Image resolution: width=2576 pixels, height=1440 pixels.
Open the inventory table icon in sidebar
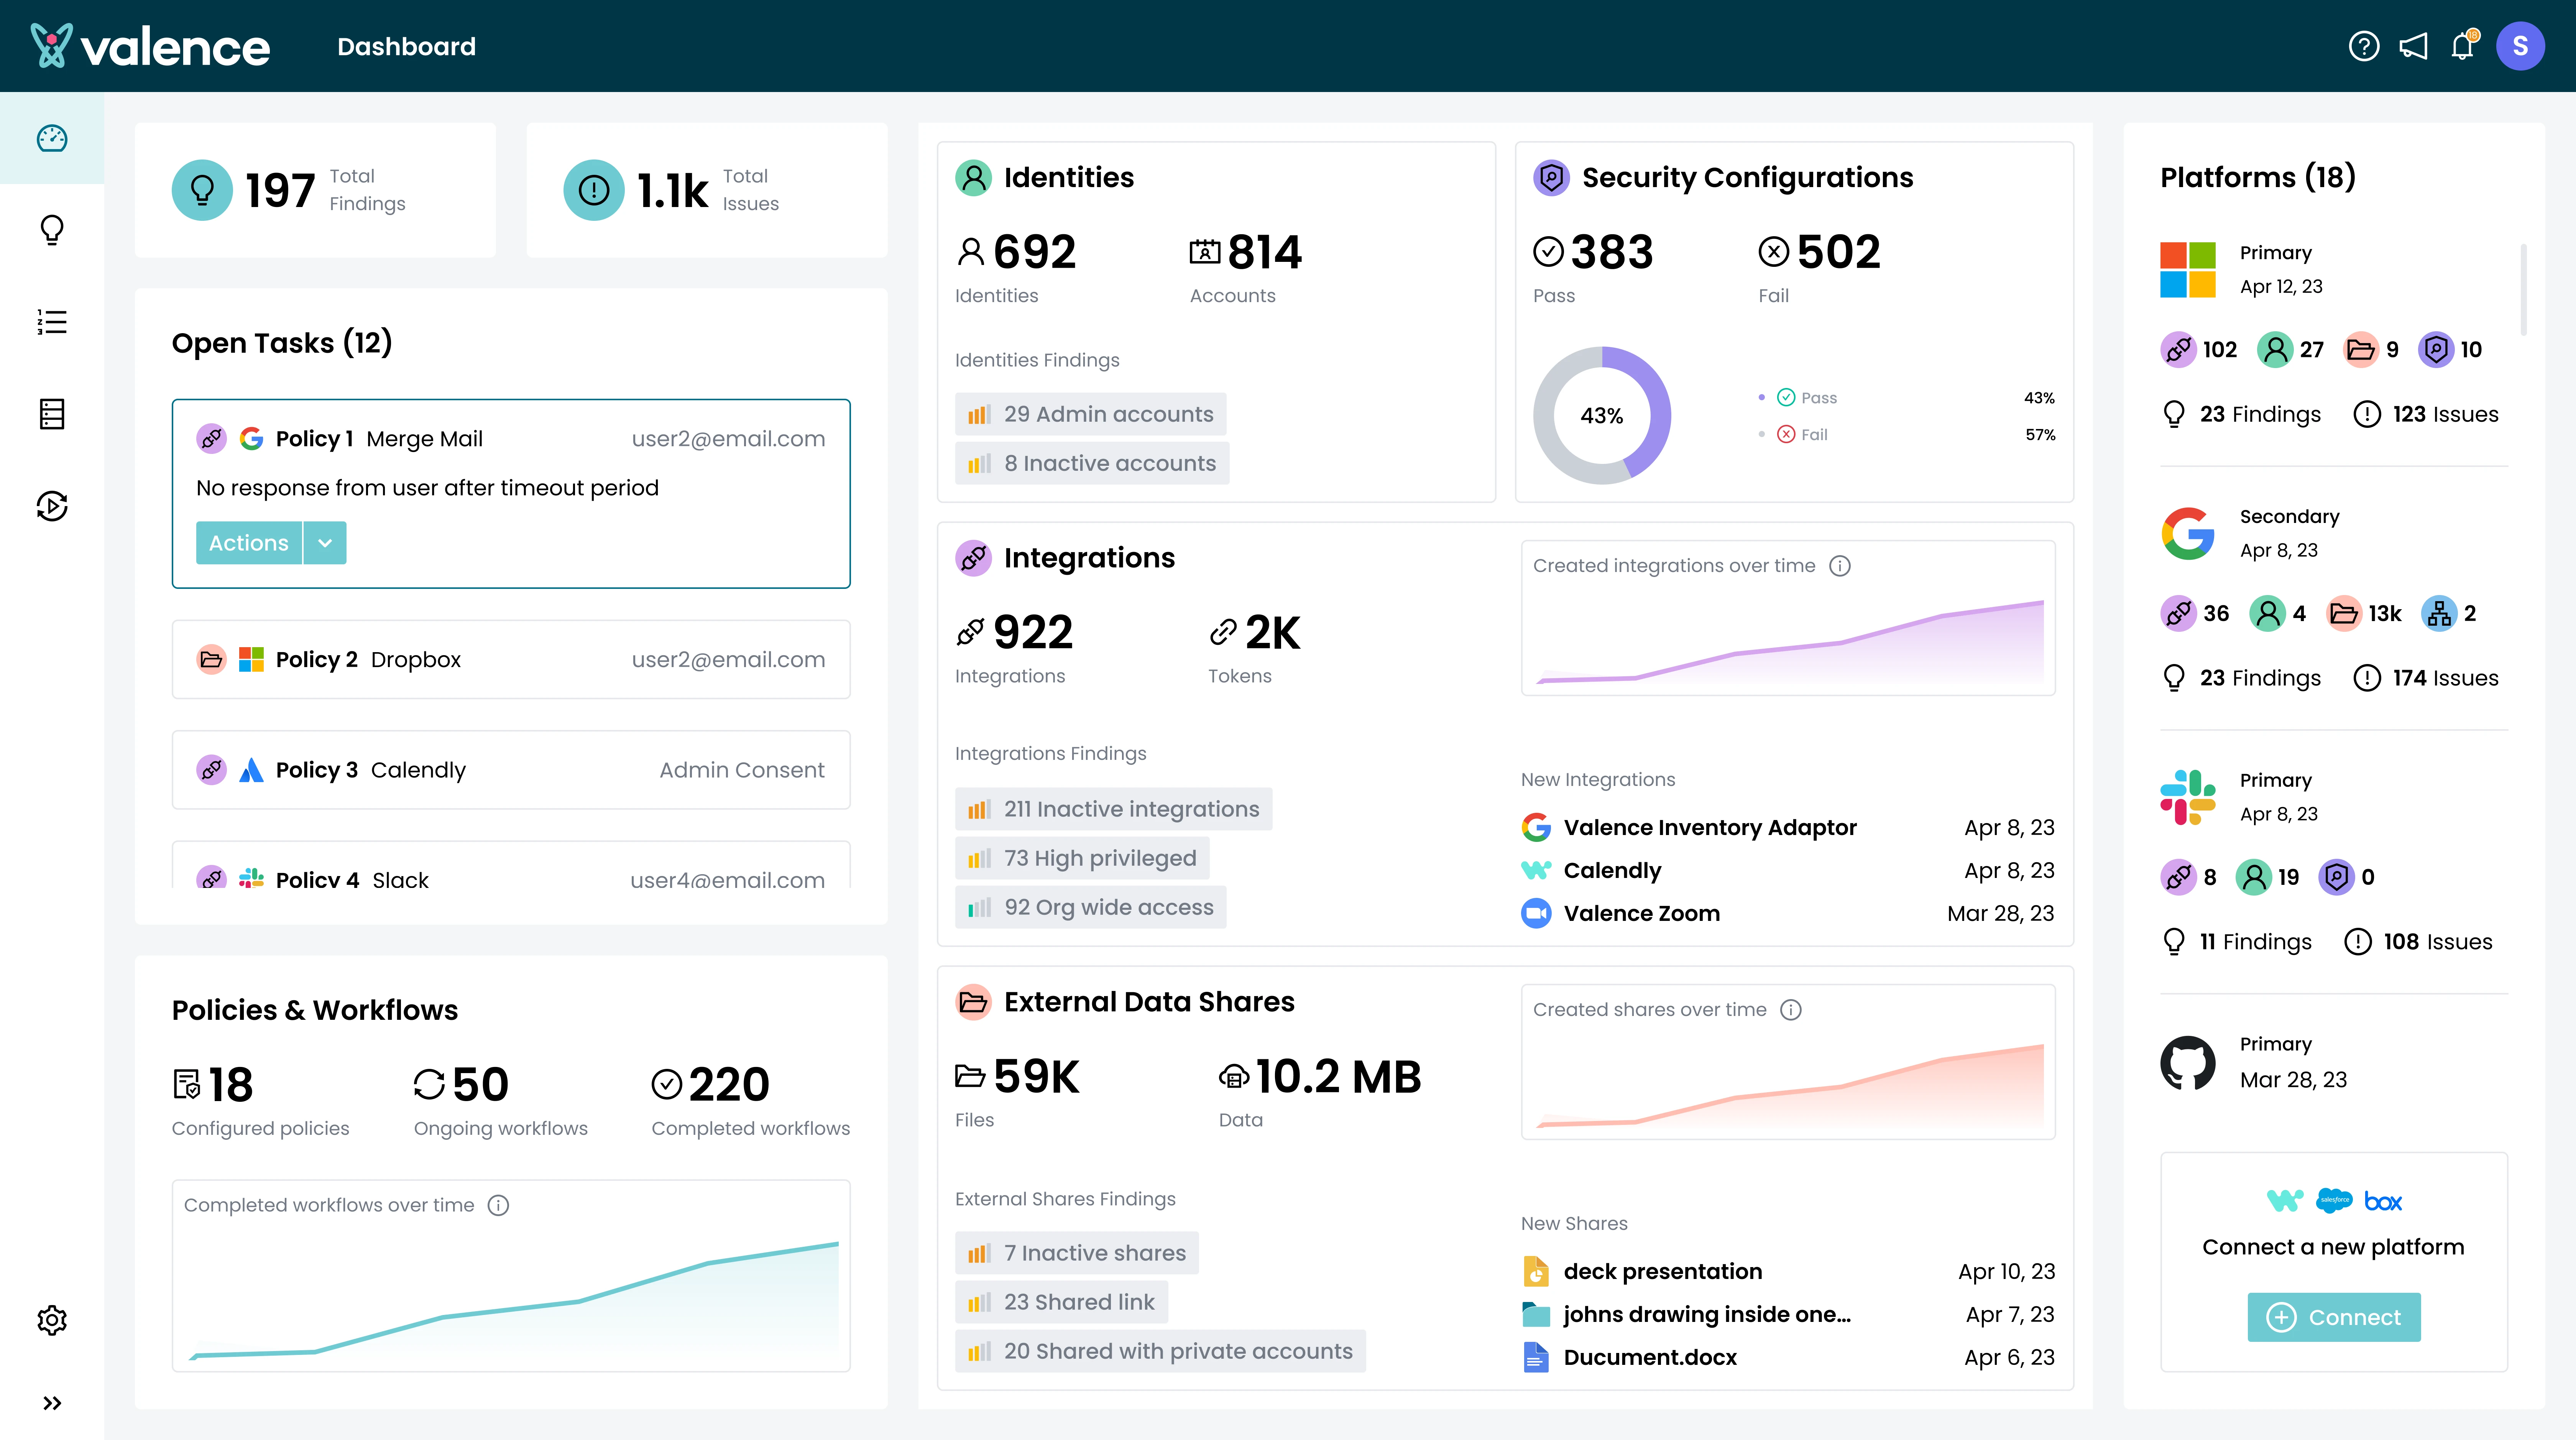(52, 414)
